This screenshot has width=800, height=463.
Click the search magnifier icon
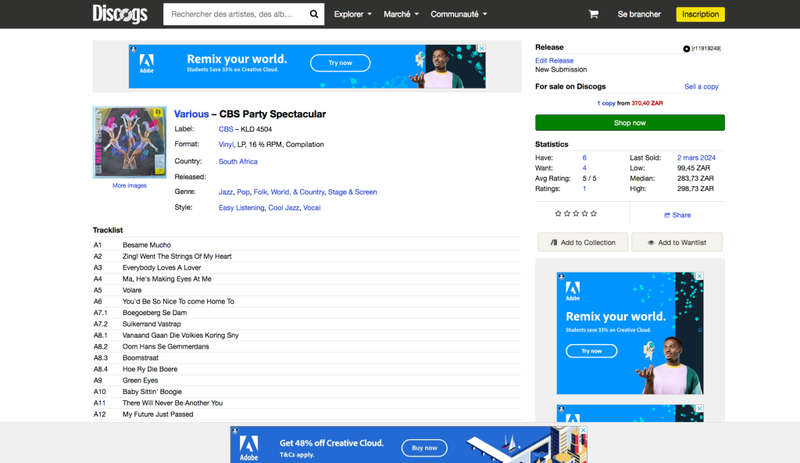pos(314,14)
